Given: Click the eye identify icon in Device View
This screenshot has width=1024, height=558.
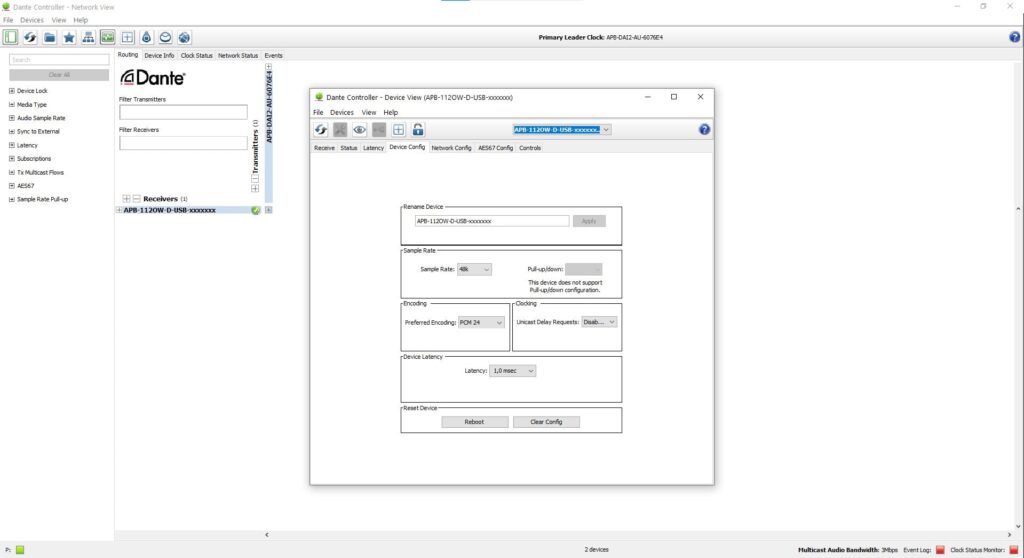Looking at the screenshot, I should click(359, 129).
